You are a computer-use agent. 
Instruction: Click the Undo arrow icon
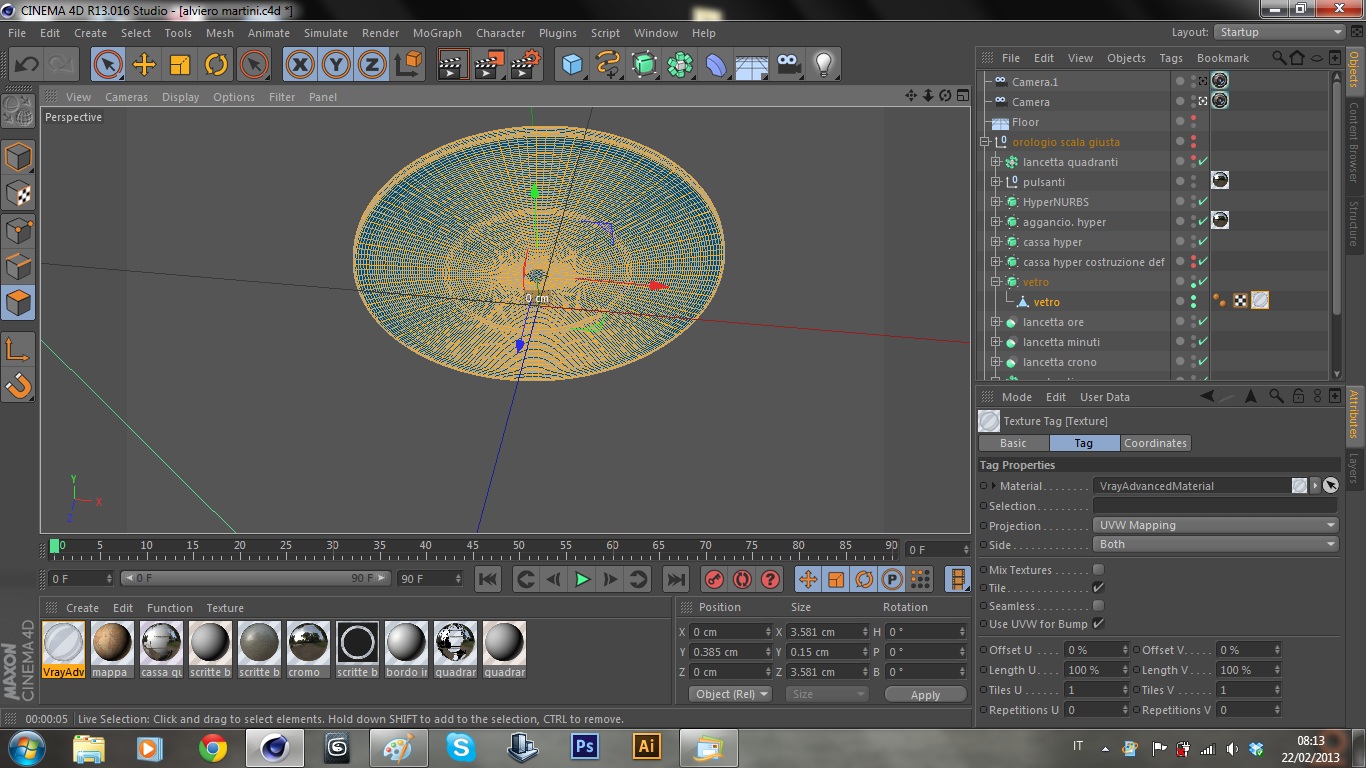coord(26,65)
